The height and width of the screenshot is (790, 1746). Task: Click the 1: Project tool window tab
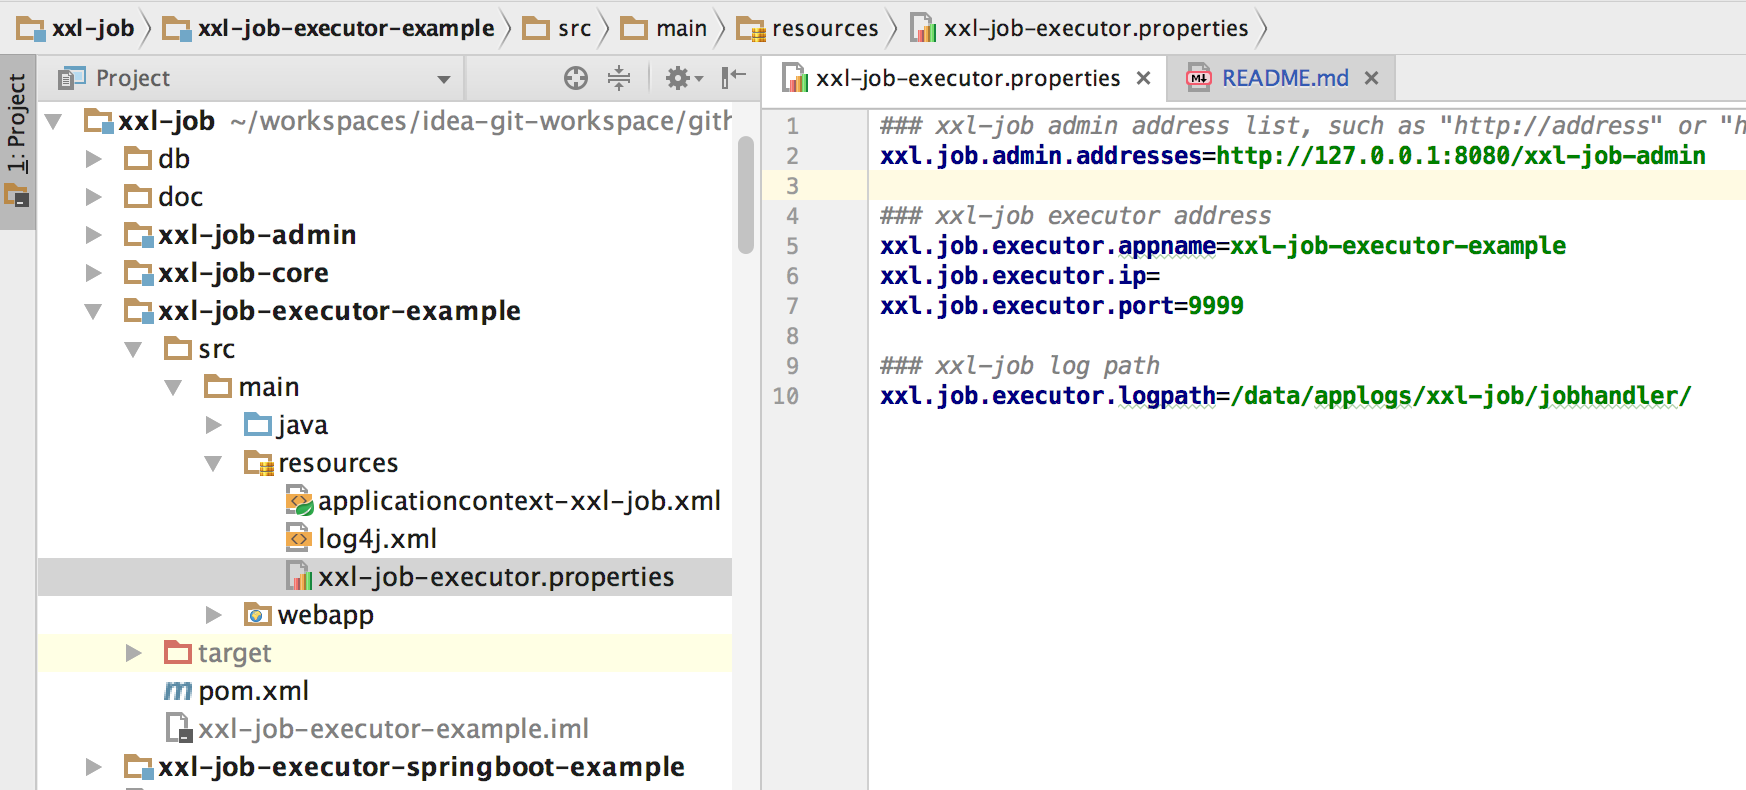(x=17, y=140)
